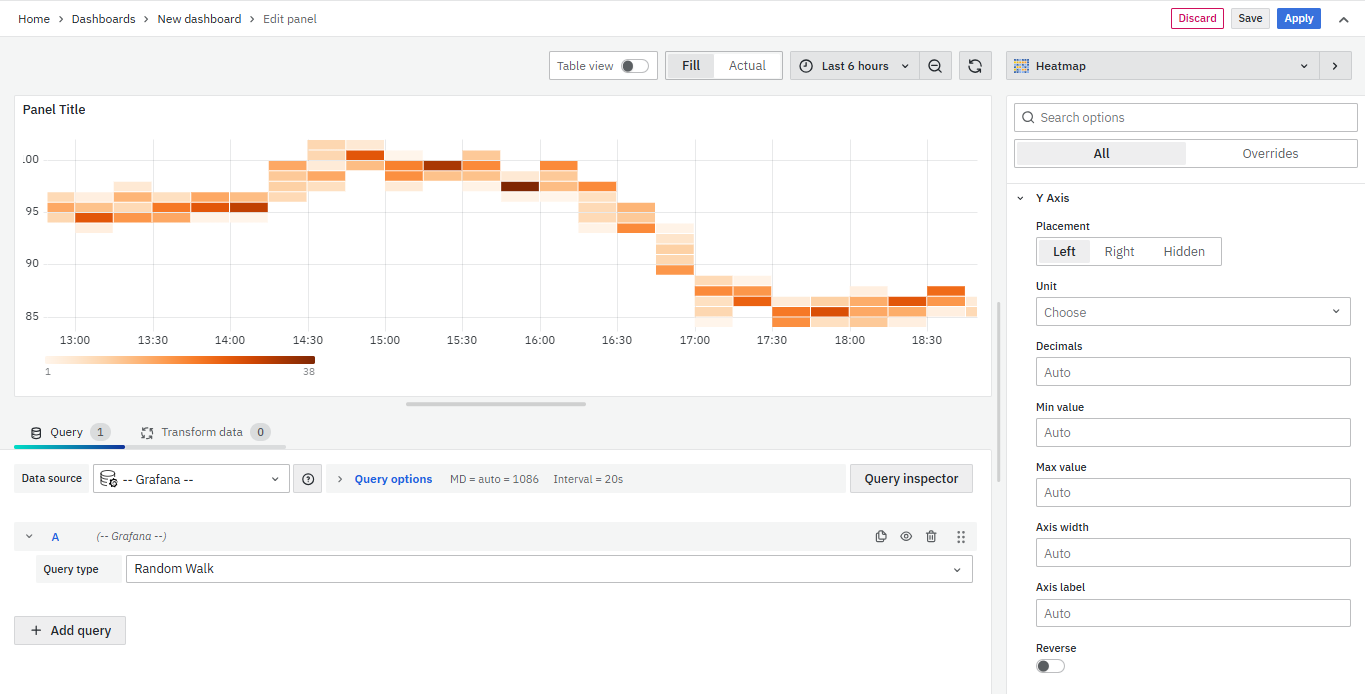The height and width of the screenshot is (694, 1365).
Task: Click the right arrow next to Heatmap
Action: point(1334,66)
